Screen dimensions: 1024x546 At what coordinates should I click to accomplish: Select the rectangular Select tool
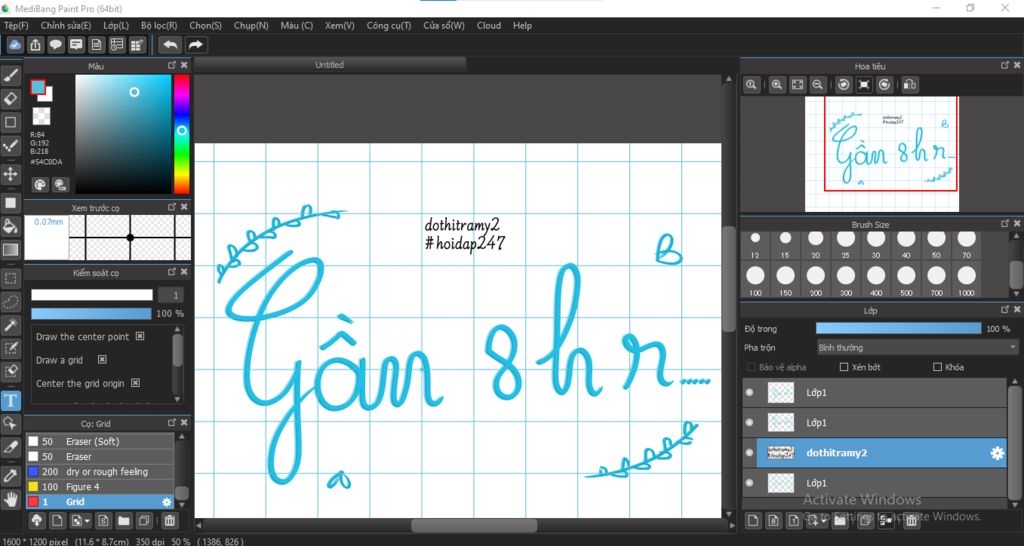coord(10,279)
